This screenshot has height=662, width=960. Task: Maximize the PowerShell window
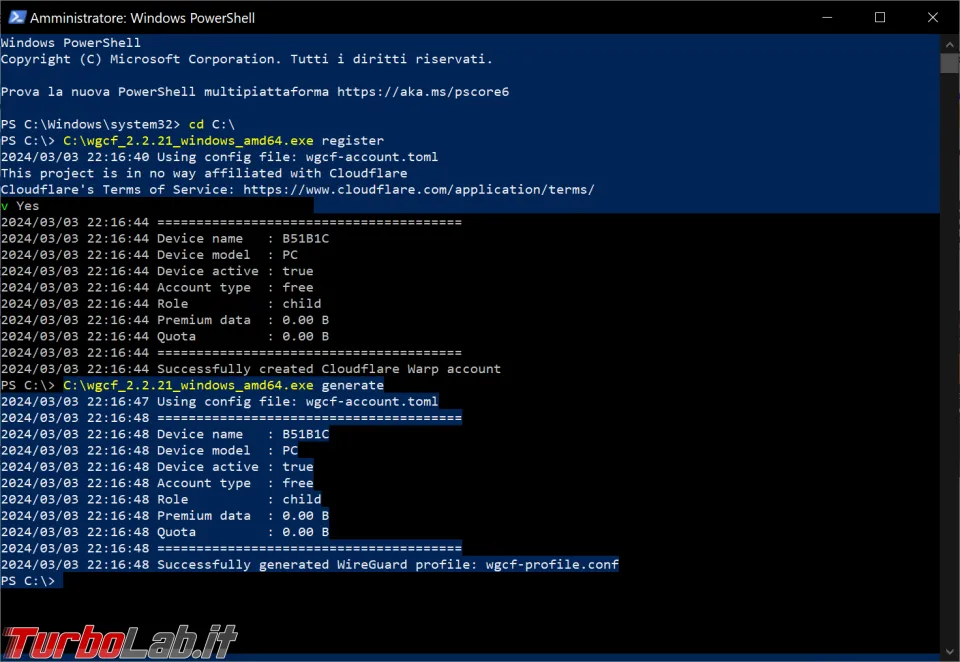[x=880, y=17]
